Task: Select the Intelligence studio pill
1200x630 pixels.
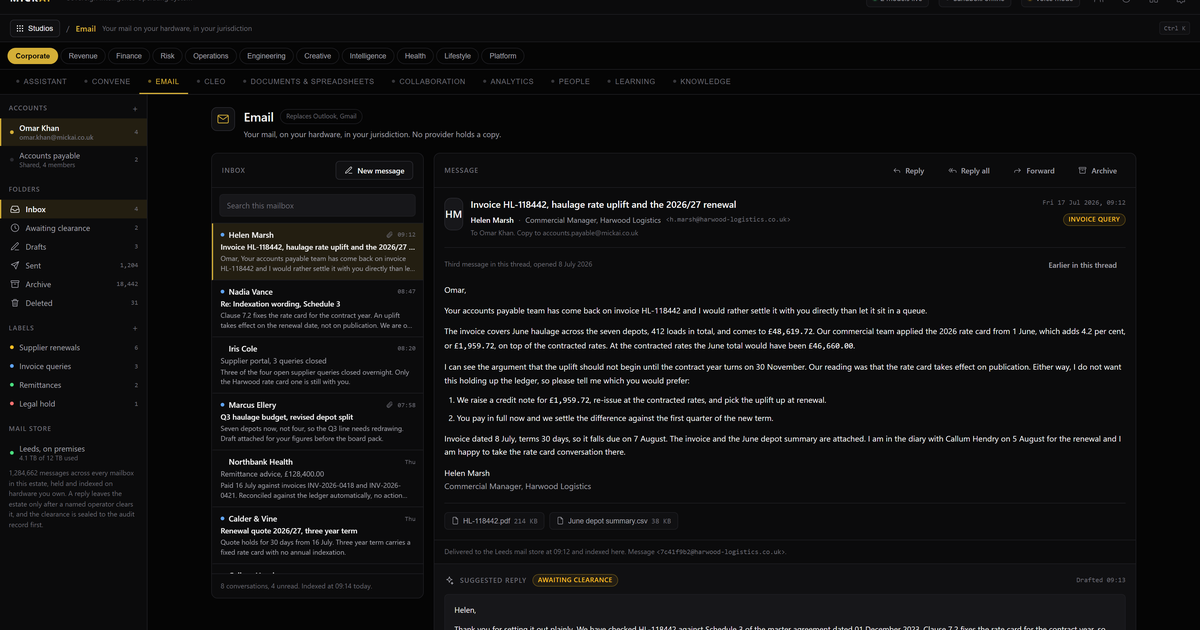Action: click(x=369, y=56)
